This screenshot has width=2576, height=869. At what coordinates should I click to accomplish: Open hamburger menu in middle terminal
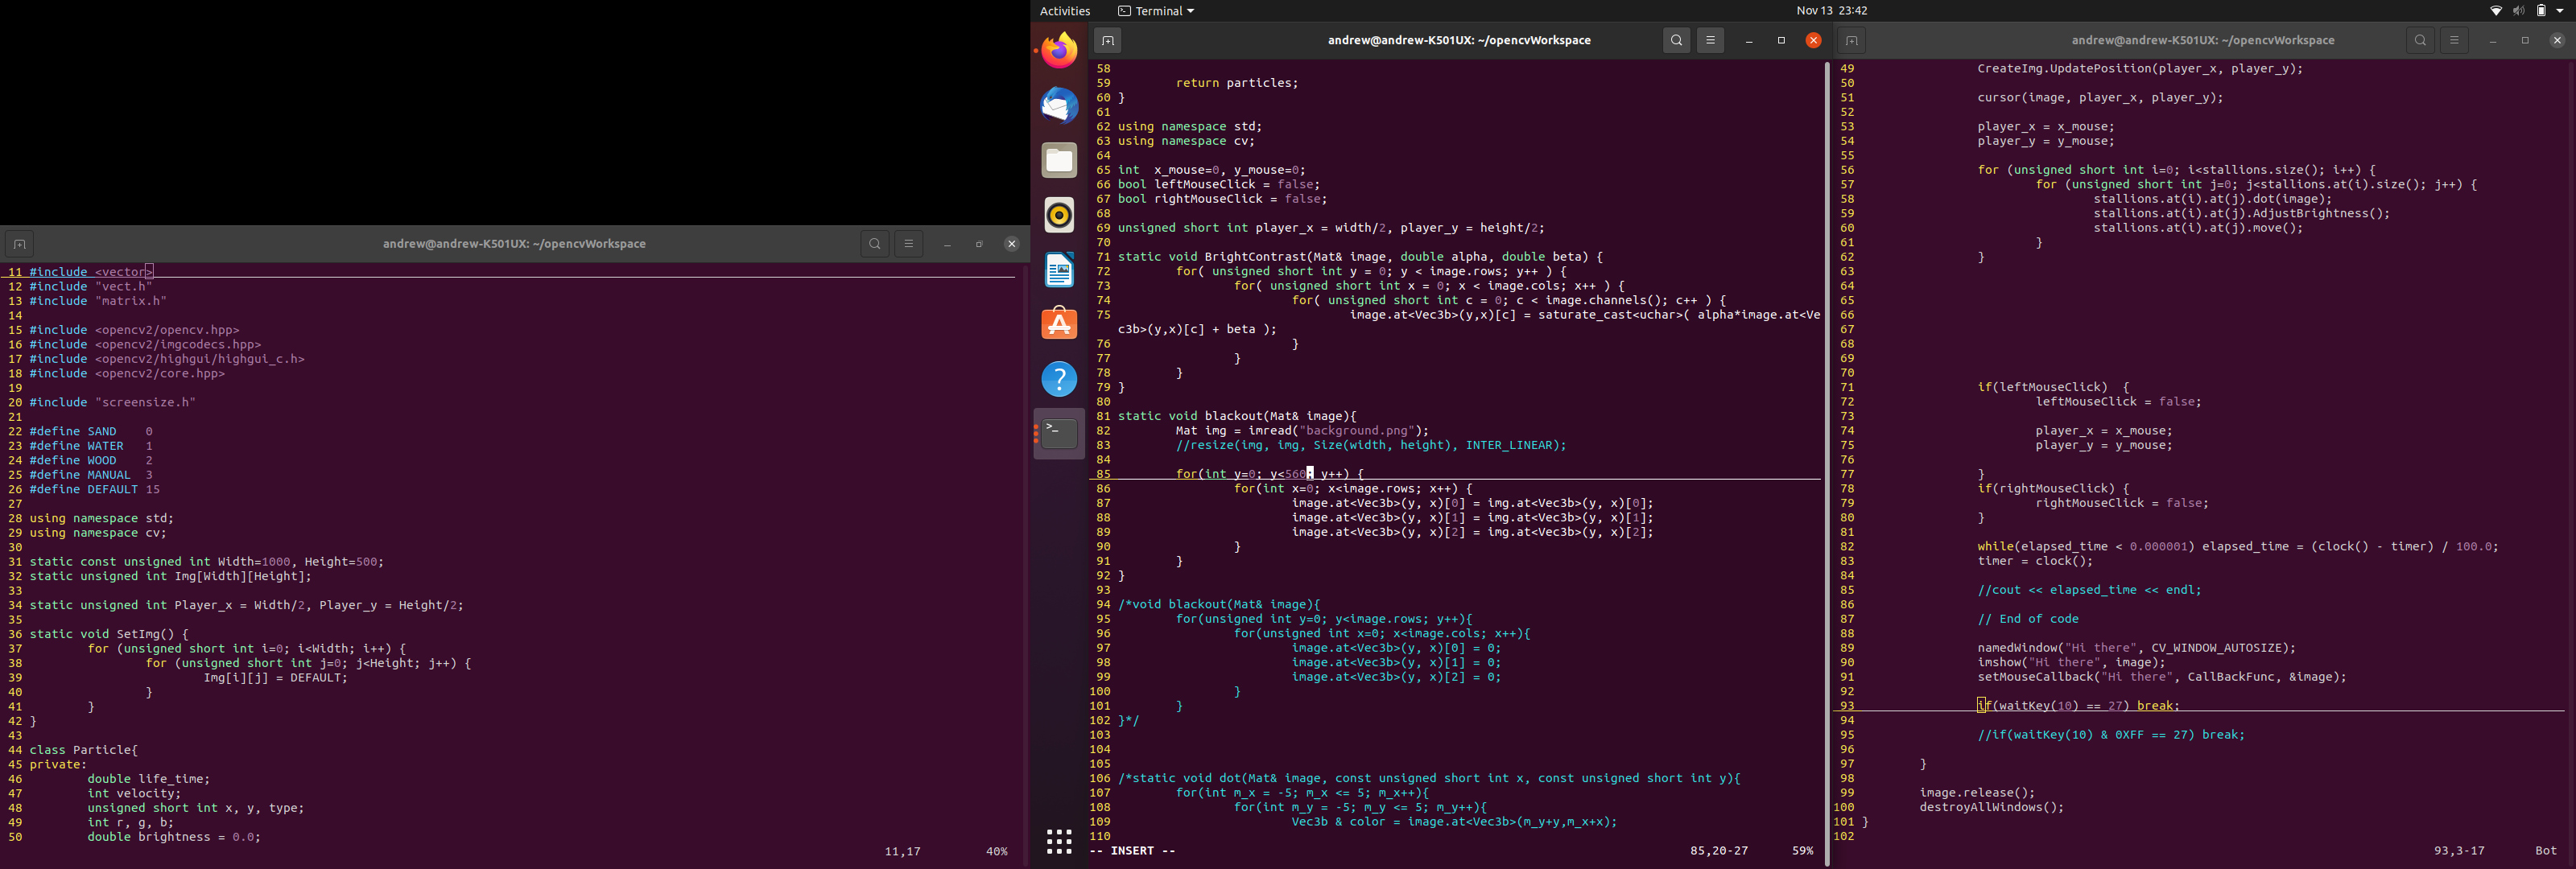(x=1711, y=41)
